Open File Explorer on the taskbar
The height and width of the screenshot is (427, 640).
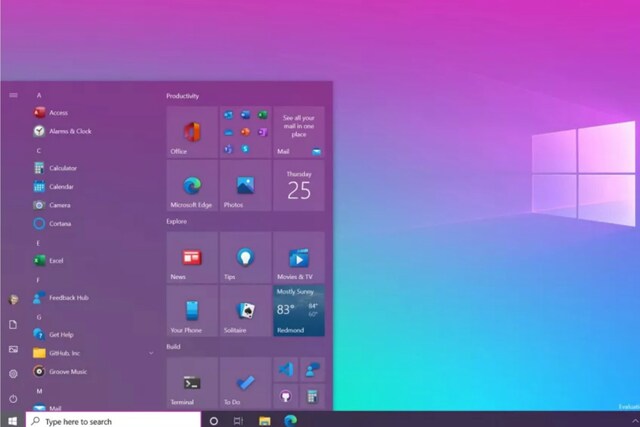coord(264,421)
